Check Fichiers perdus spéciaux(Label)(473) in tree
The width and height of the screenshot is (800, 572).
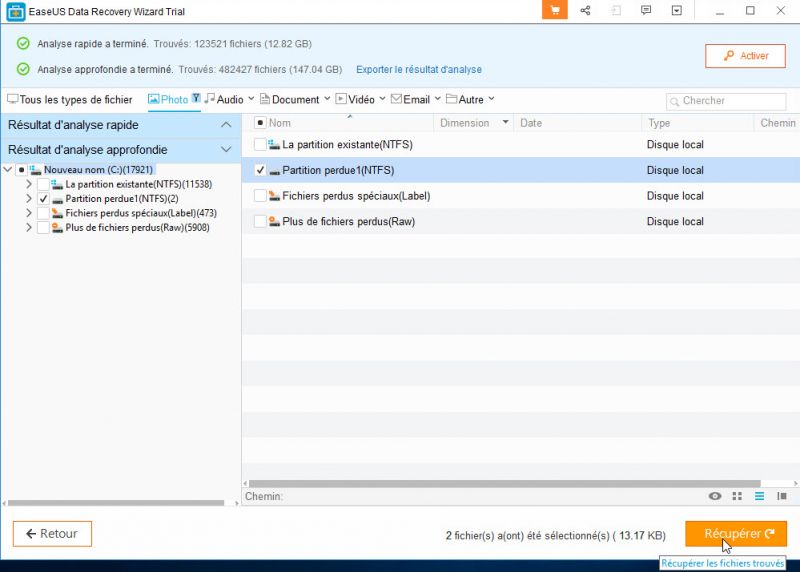pyautogui.click(x=43, y=213)
